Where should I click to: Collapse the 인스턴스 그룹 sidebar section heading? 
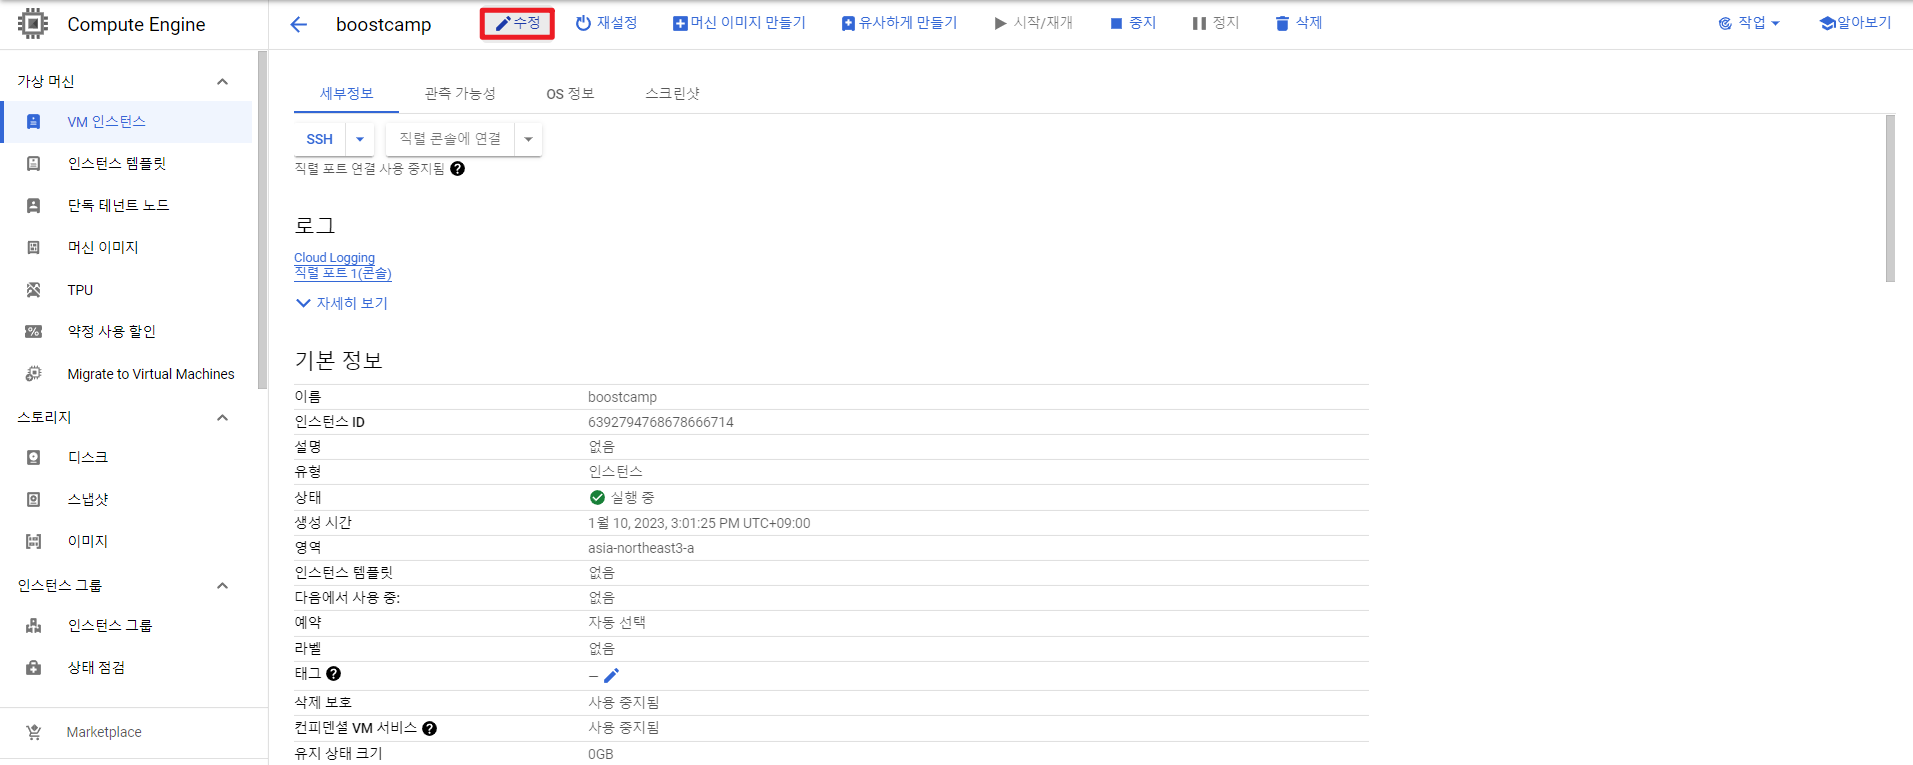click(x=222, y=586)
